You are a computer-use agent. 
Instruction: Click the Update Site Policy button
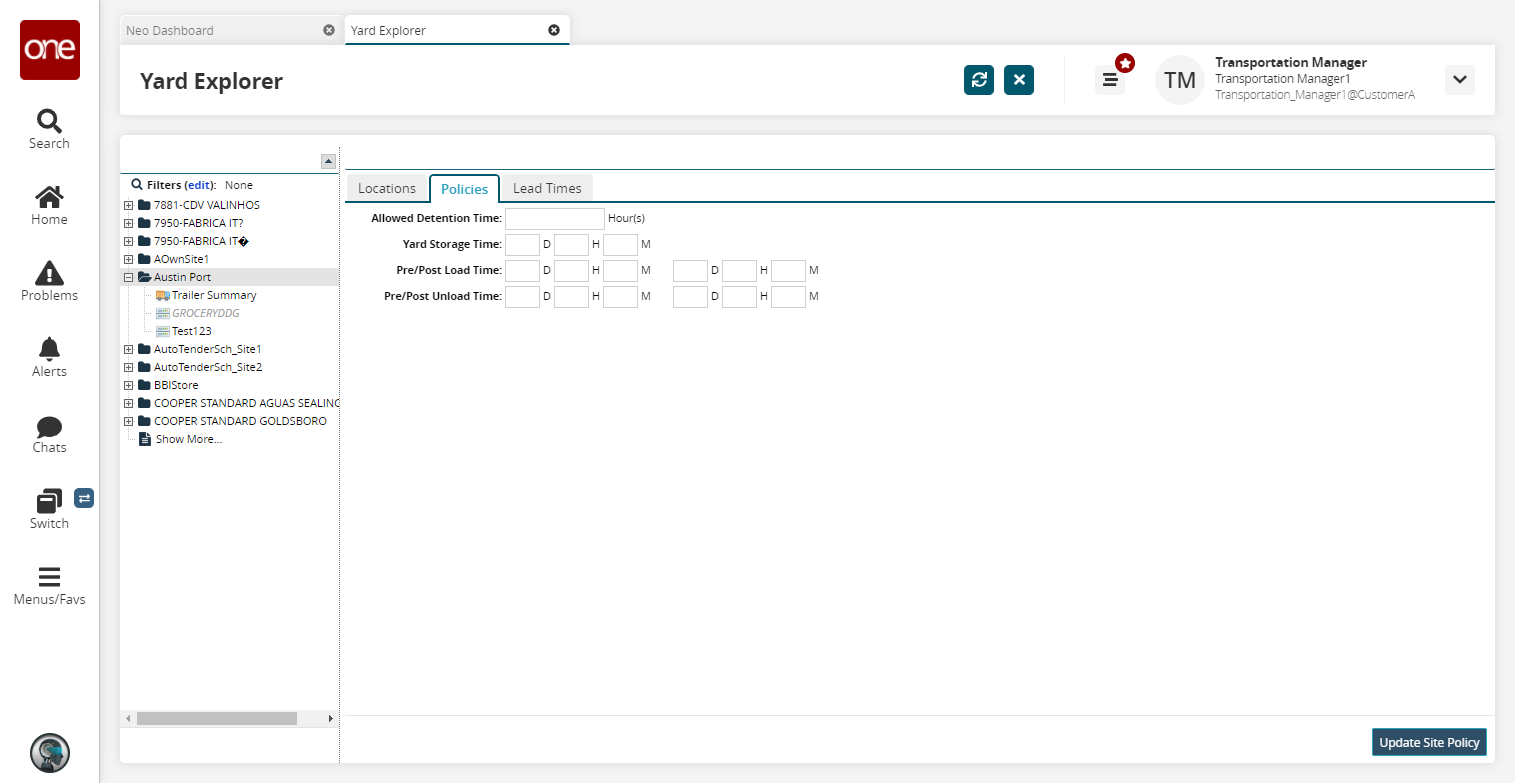(x=1428, y=742)
